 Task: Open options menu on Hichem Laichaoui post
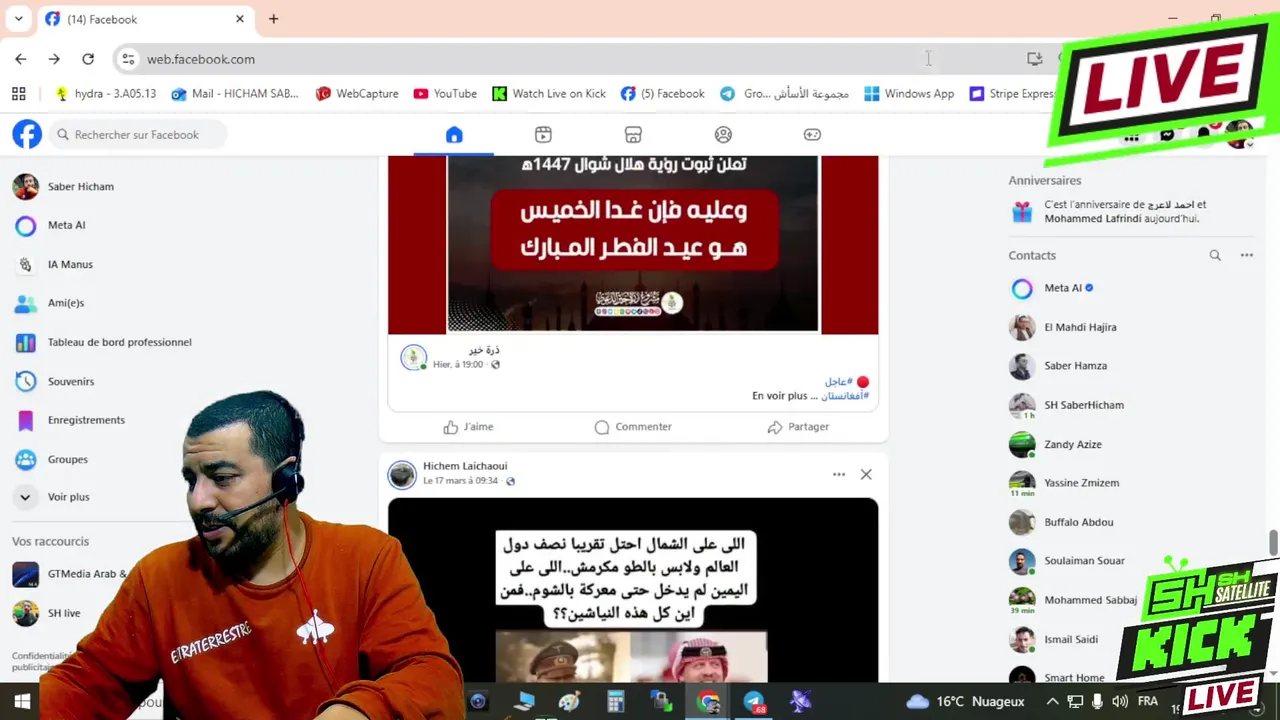[x=839, y=474]
